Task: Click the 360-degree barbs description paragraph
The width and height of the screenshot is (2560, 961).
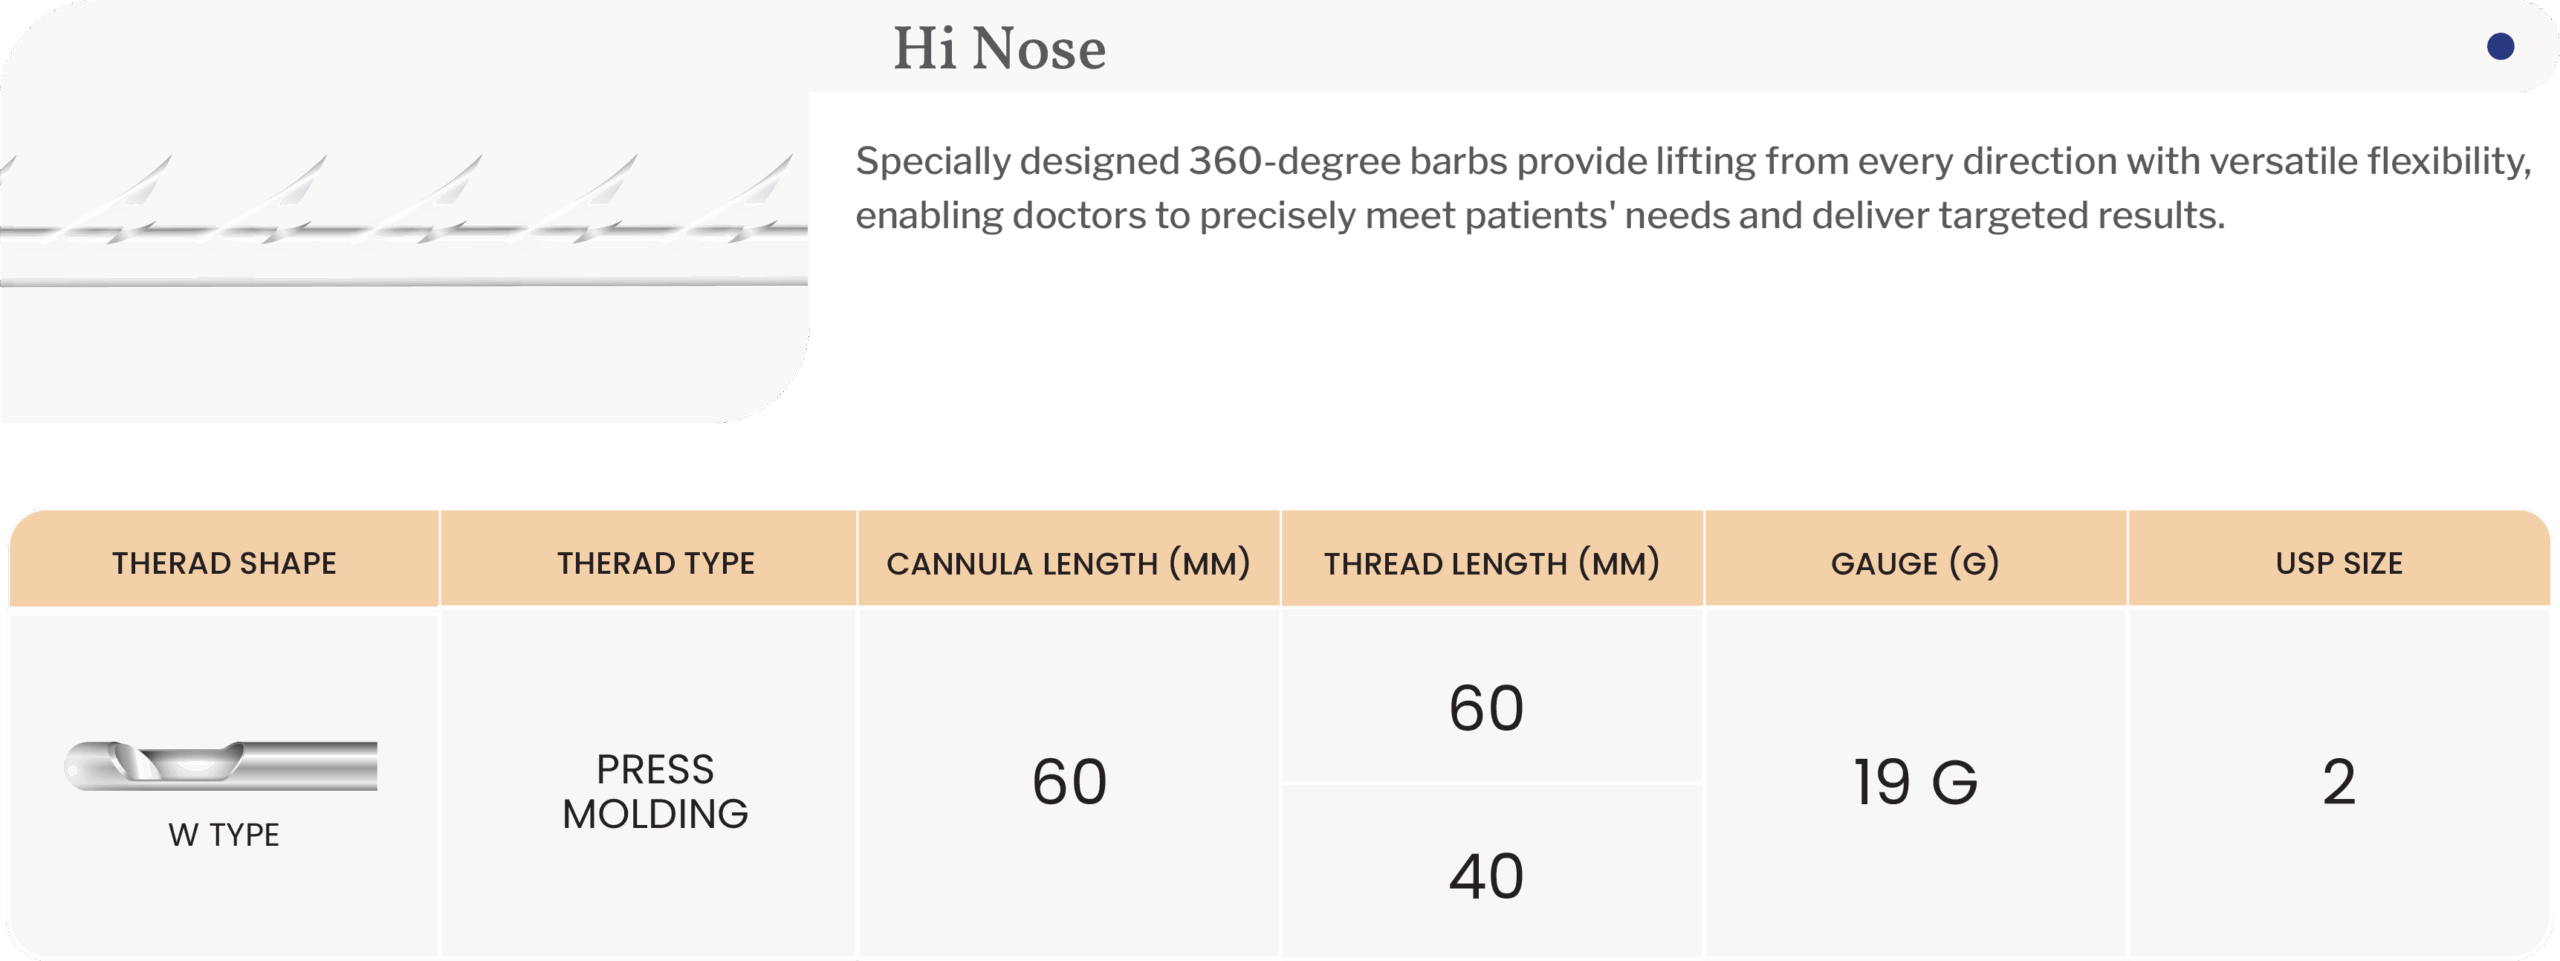Action: coord(1693,188)
